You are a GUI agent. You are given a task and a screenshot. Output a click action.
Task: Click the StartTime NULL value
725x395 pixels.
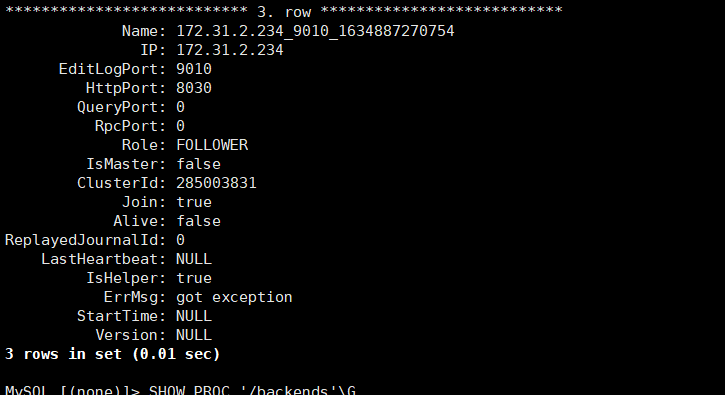[194, 316]
